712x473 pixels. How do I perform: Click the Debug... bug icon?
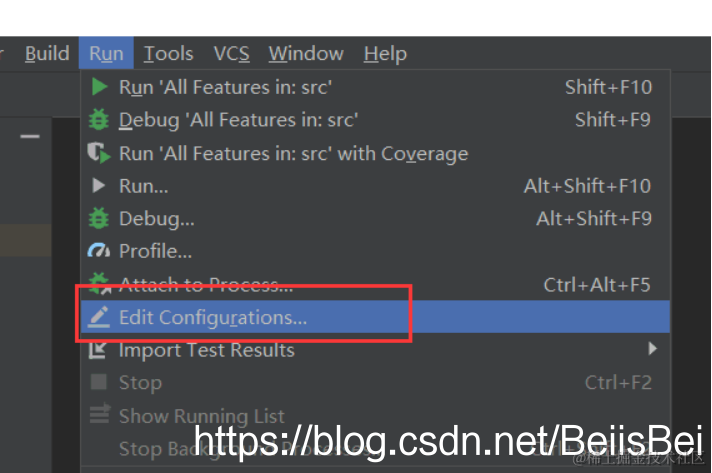99,218
